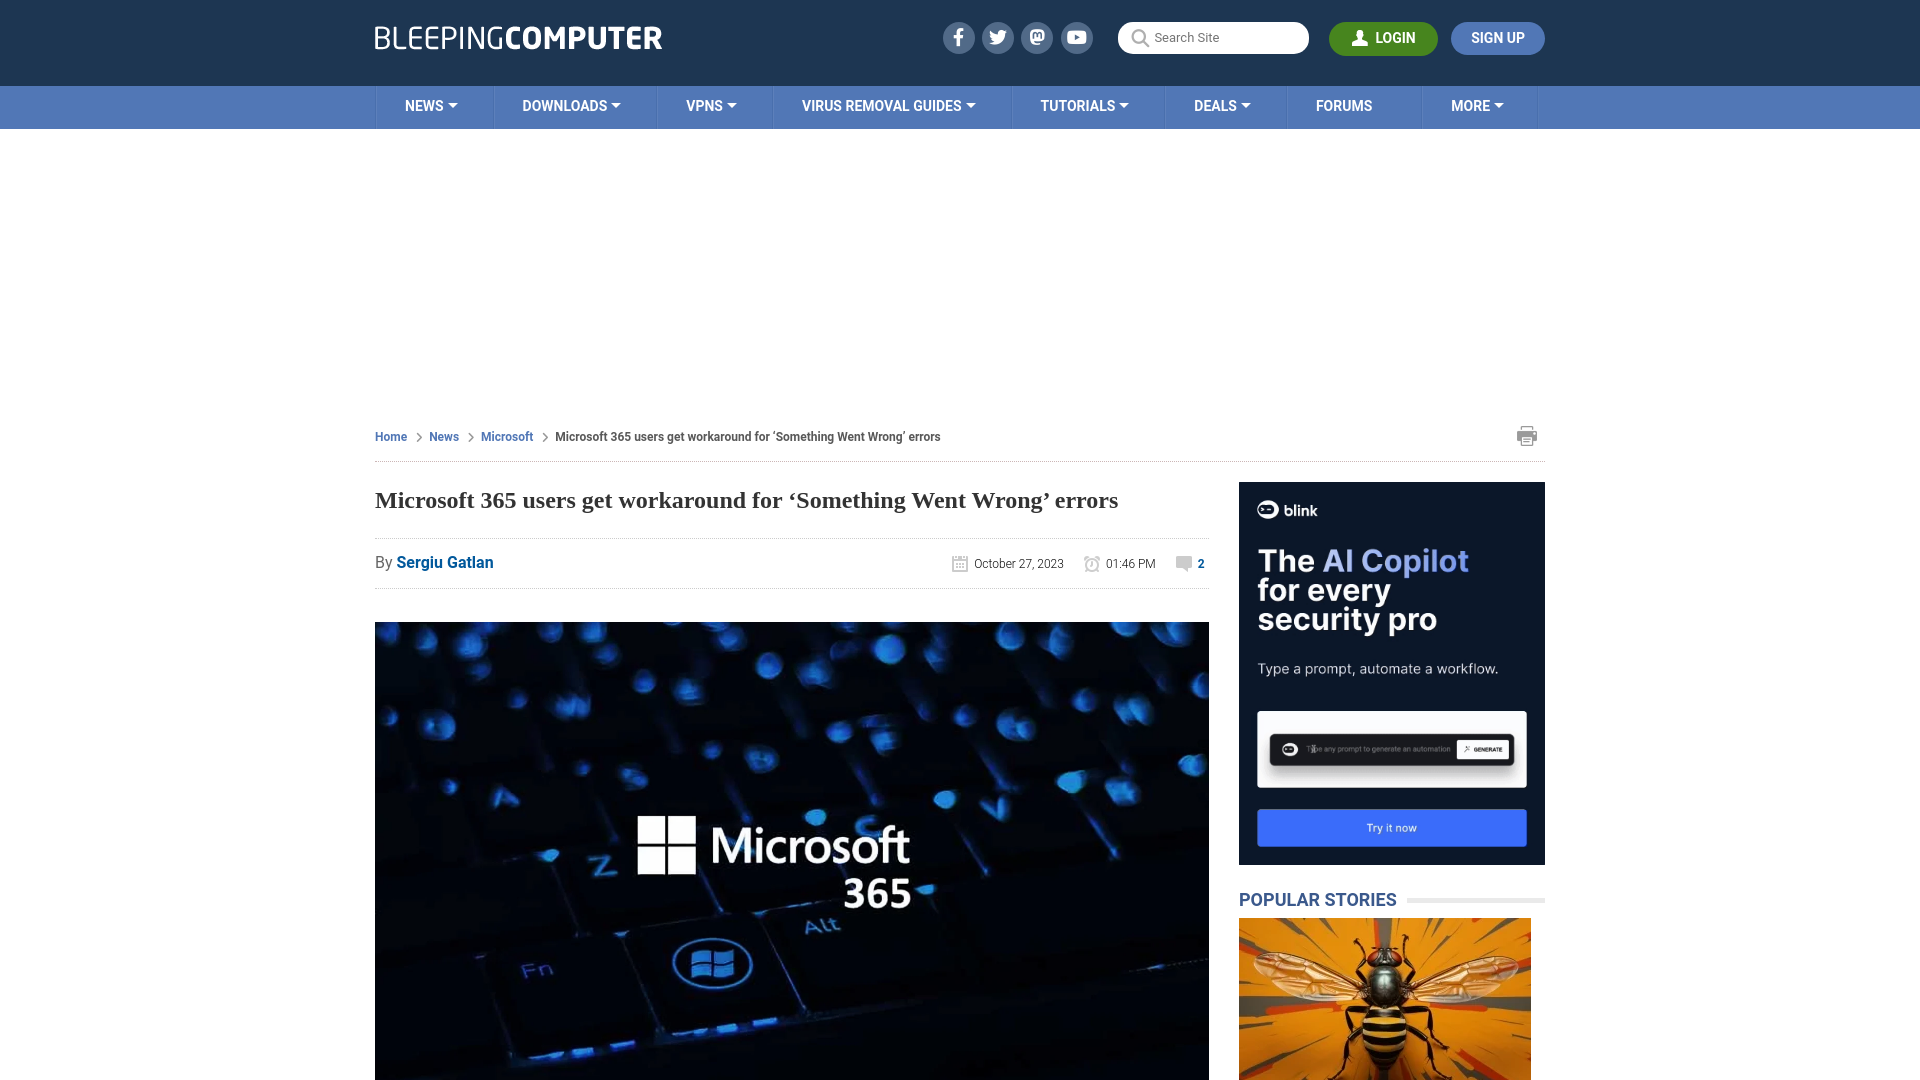Open the Facebook social icon link
Viewport: 1920px width, 1080px height.
point(959,37)
